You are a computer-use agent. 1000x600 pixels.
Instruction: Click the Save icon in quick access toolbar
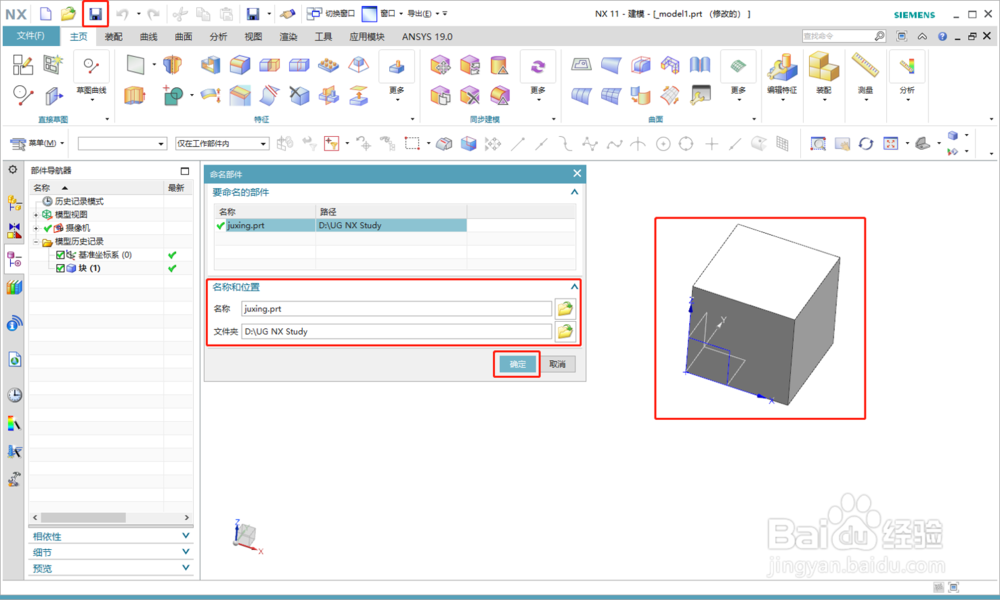96,13
